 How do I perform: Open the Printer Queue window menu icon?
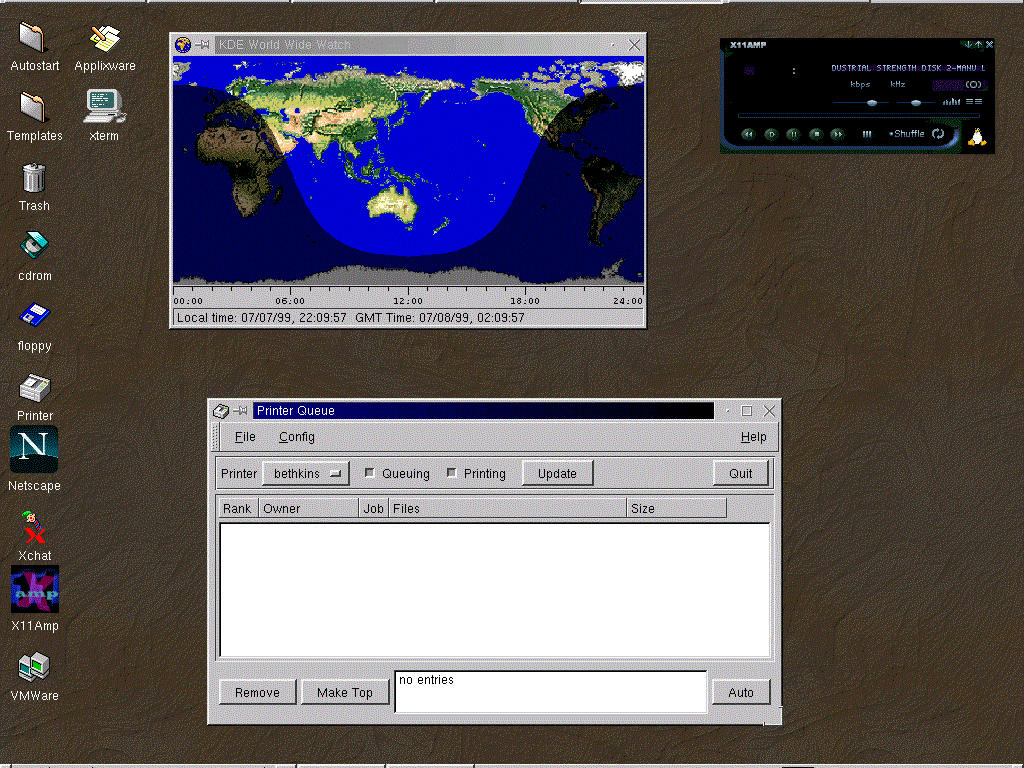221,411
